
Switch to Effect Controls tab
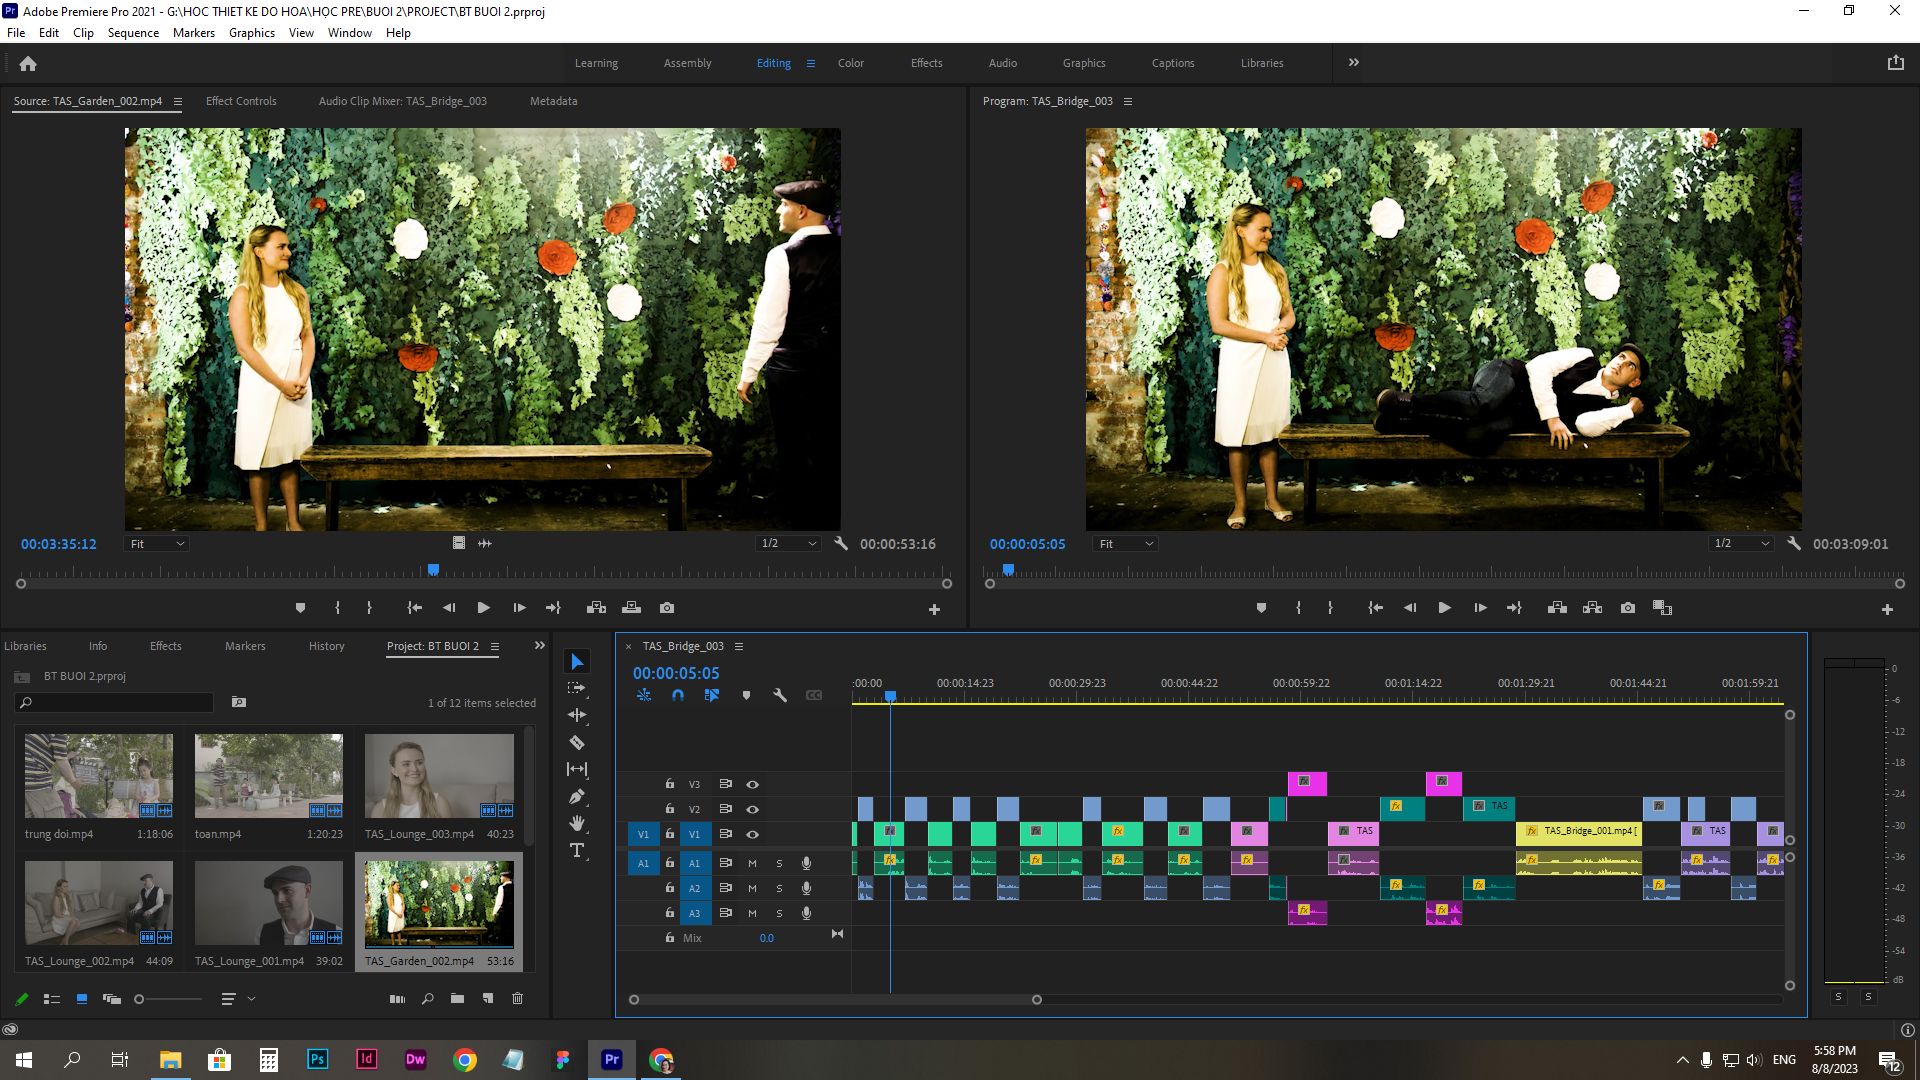click(x=241, y=101)
